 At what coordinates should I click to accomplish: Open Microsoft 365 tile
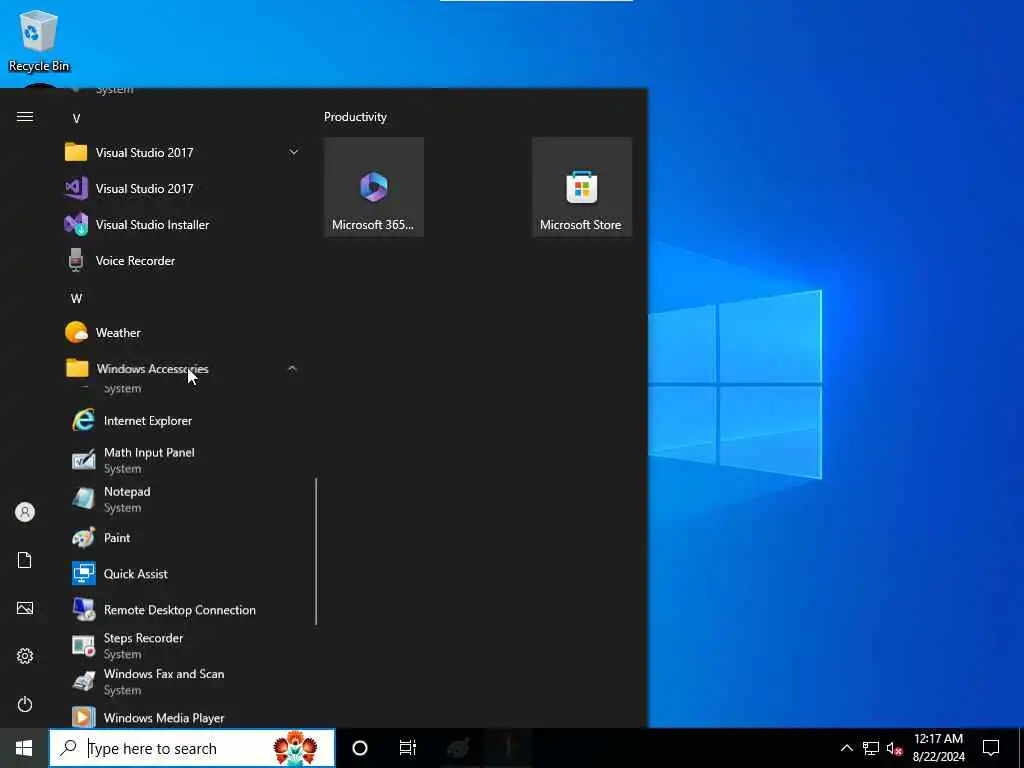[x=374, y=187]
